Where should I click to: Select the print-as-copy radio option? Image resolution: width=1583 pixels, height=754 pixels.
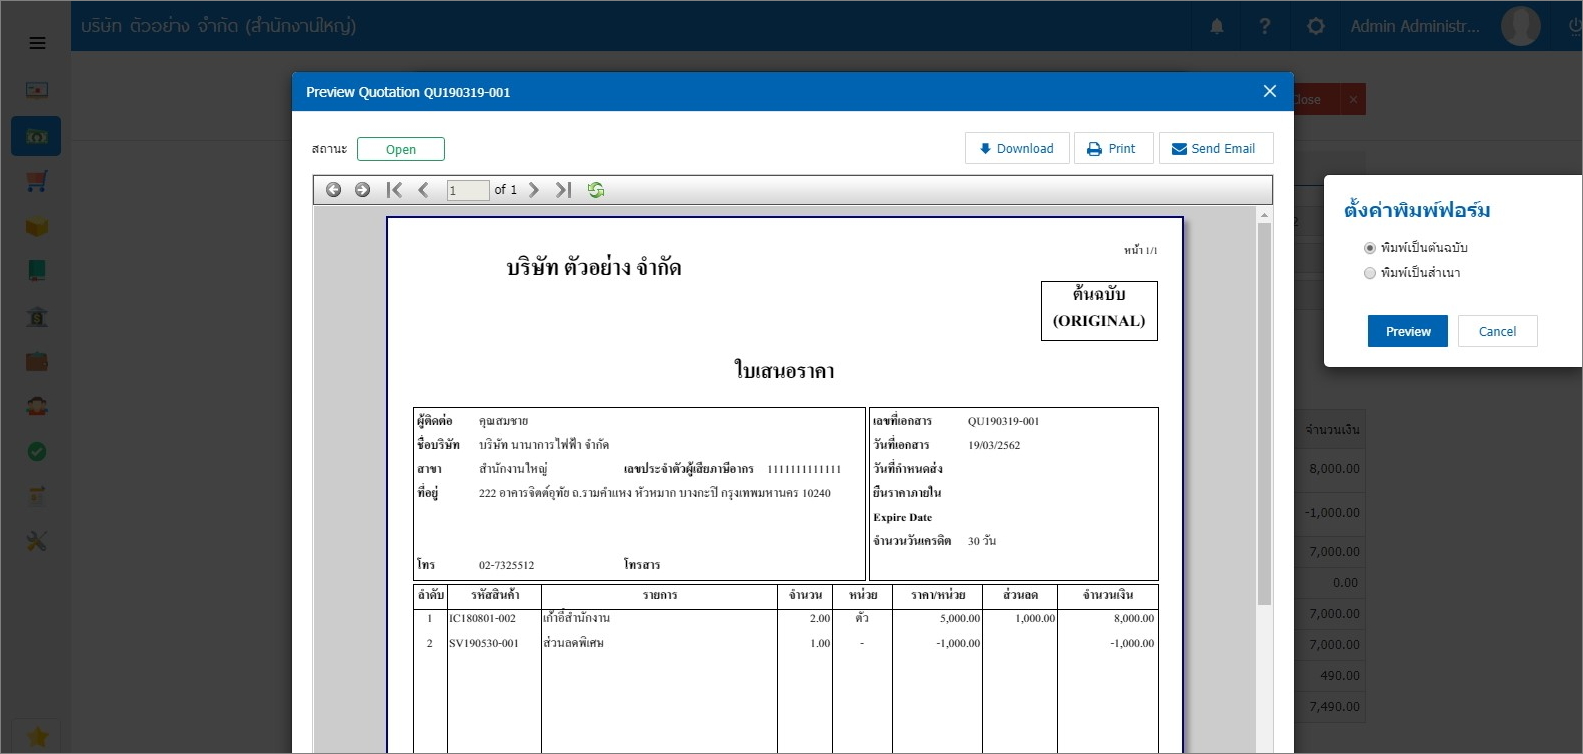pyautogui.click(x=1370, y=273)
